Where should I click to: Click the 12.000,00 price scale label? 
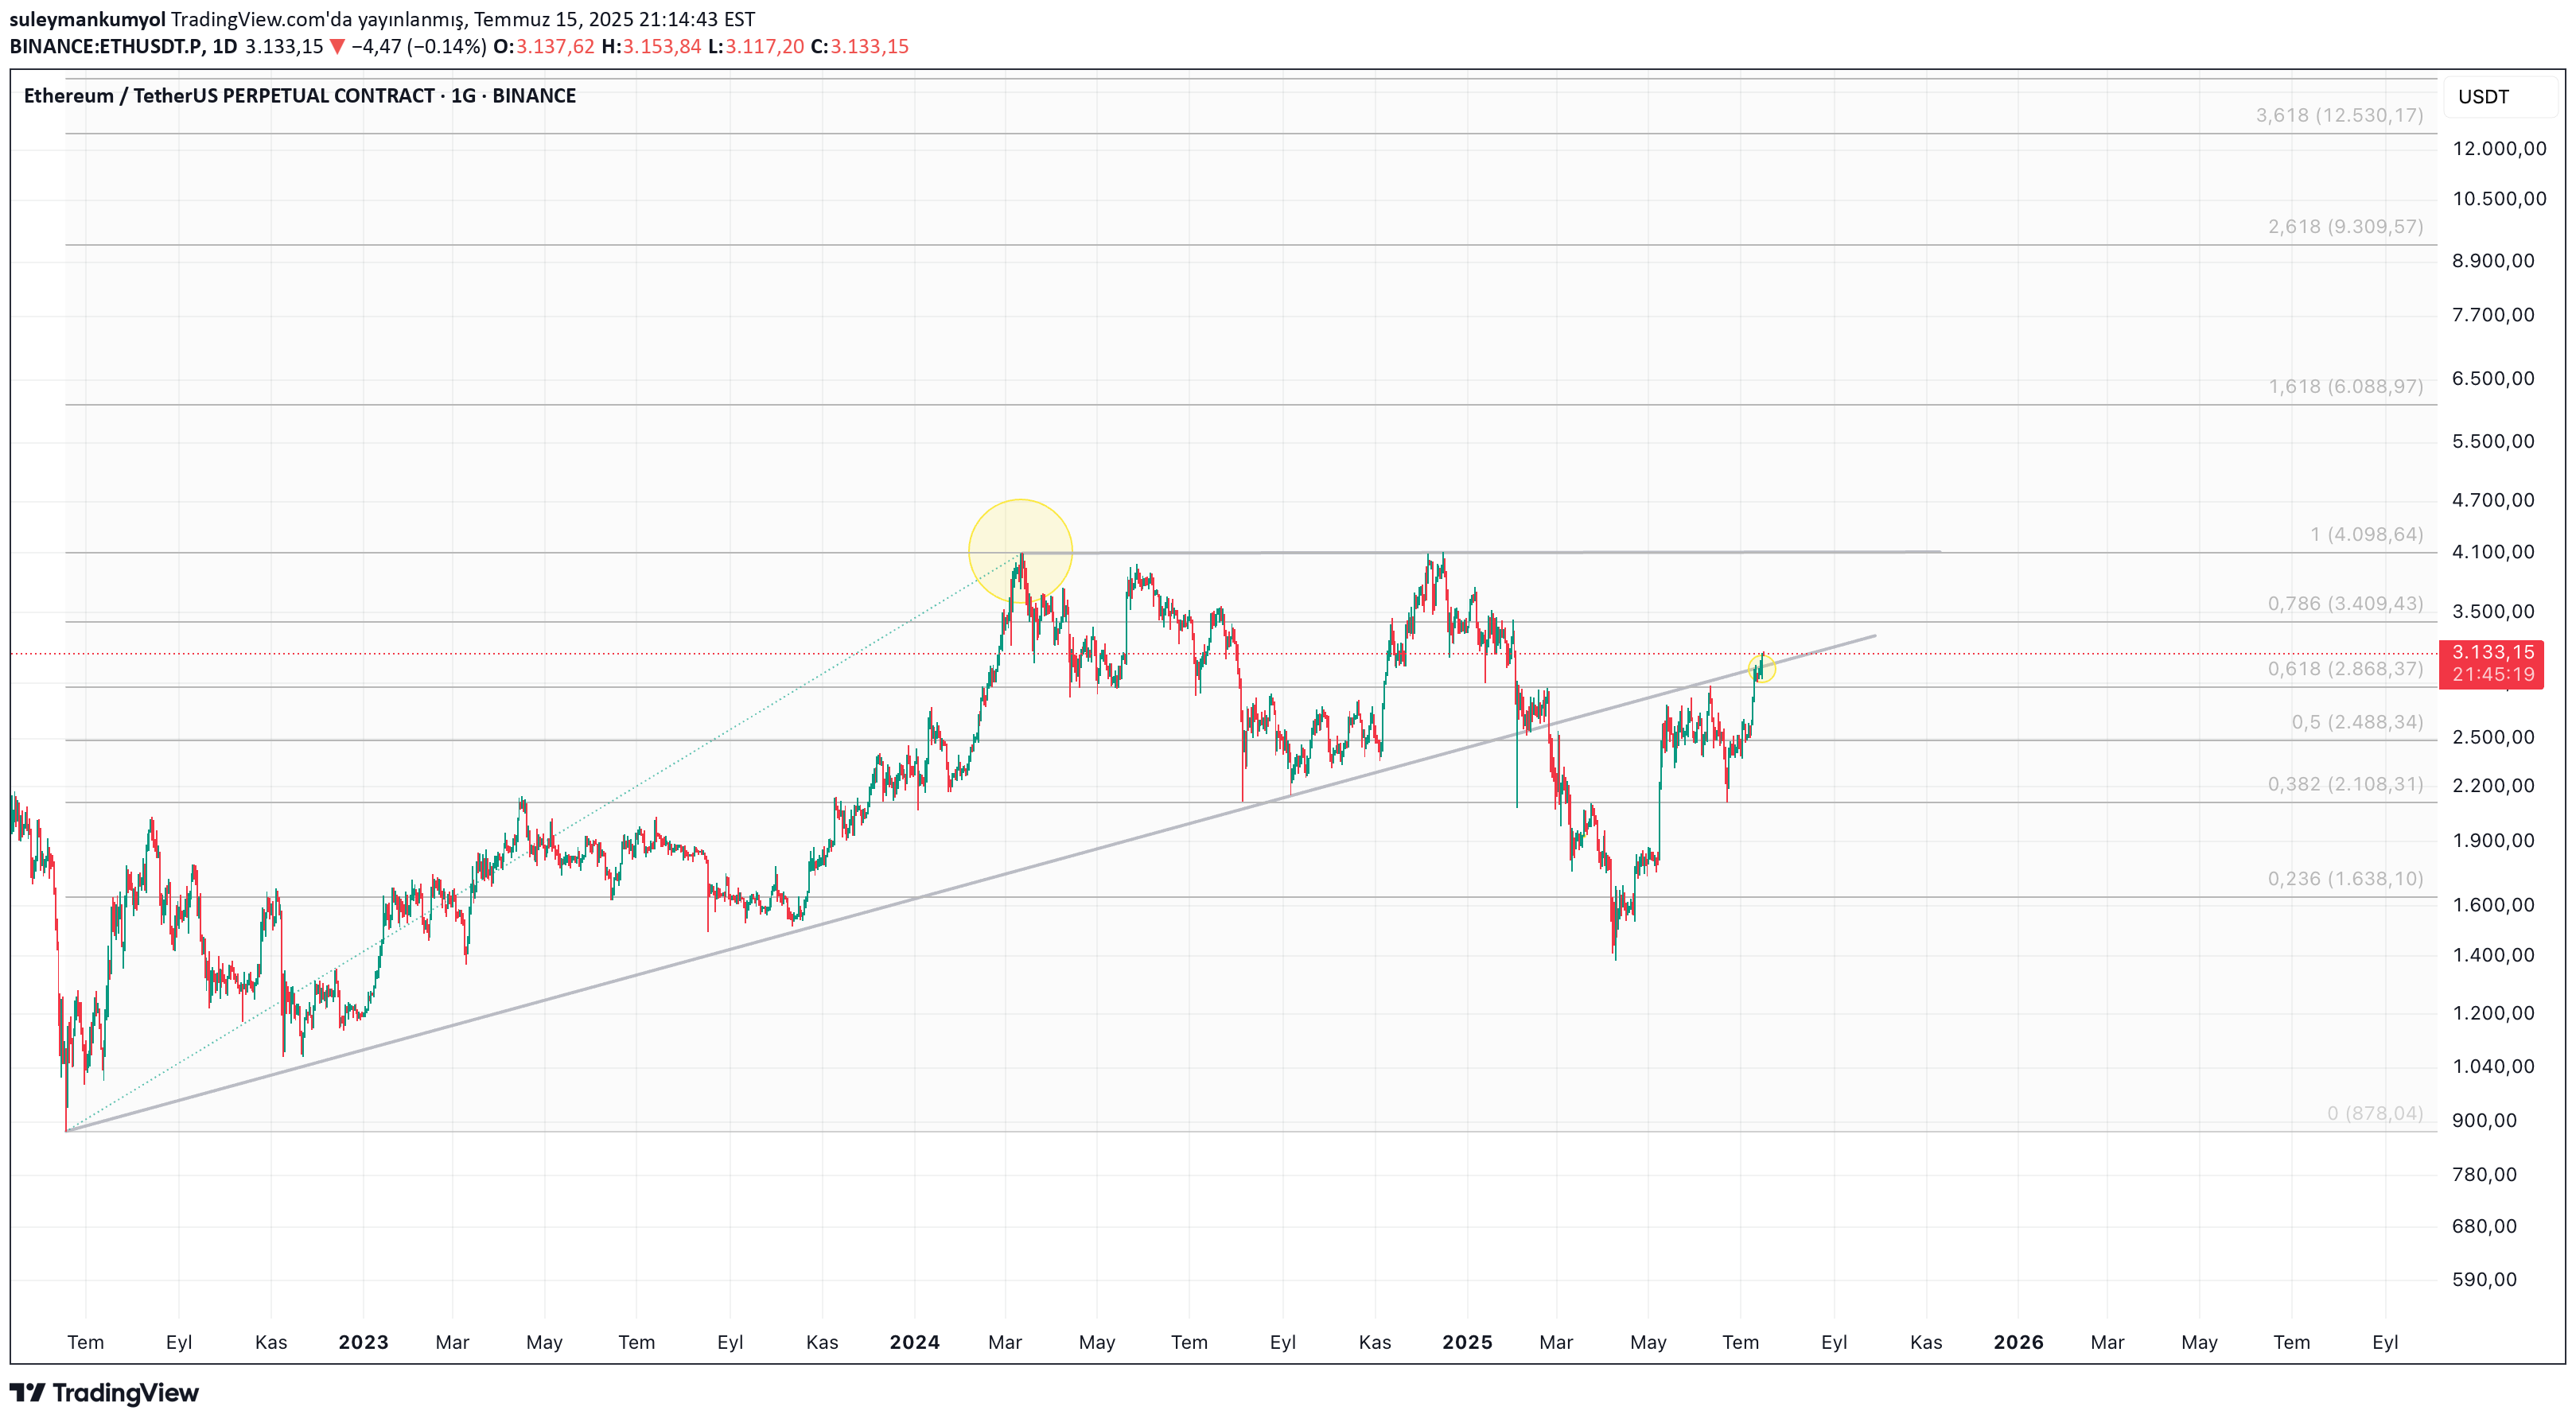click(x=2498, y=149)
